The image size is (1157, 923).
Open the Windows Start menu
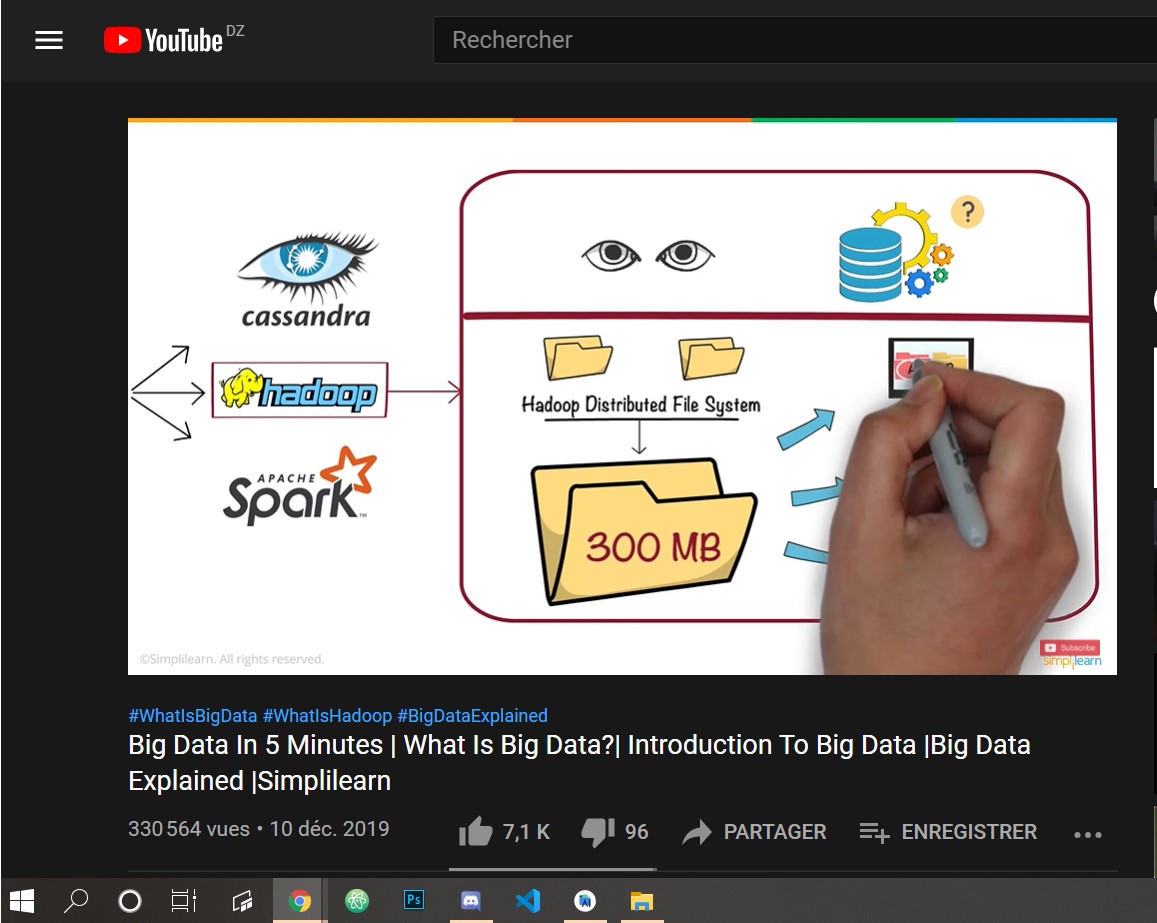(x=22, y=901)
